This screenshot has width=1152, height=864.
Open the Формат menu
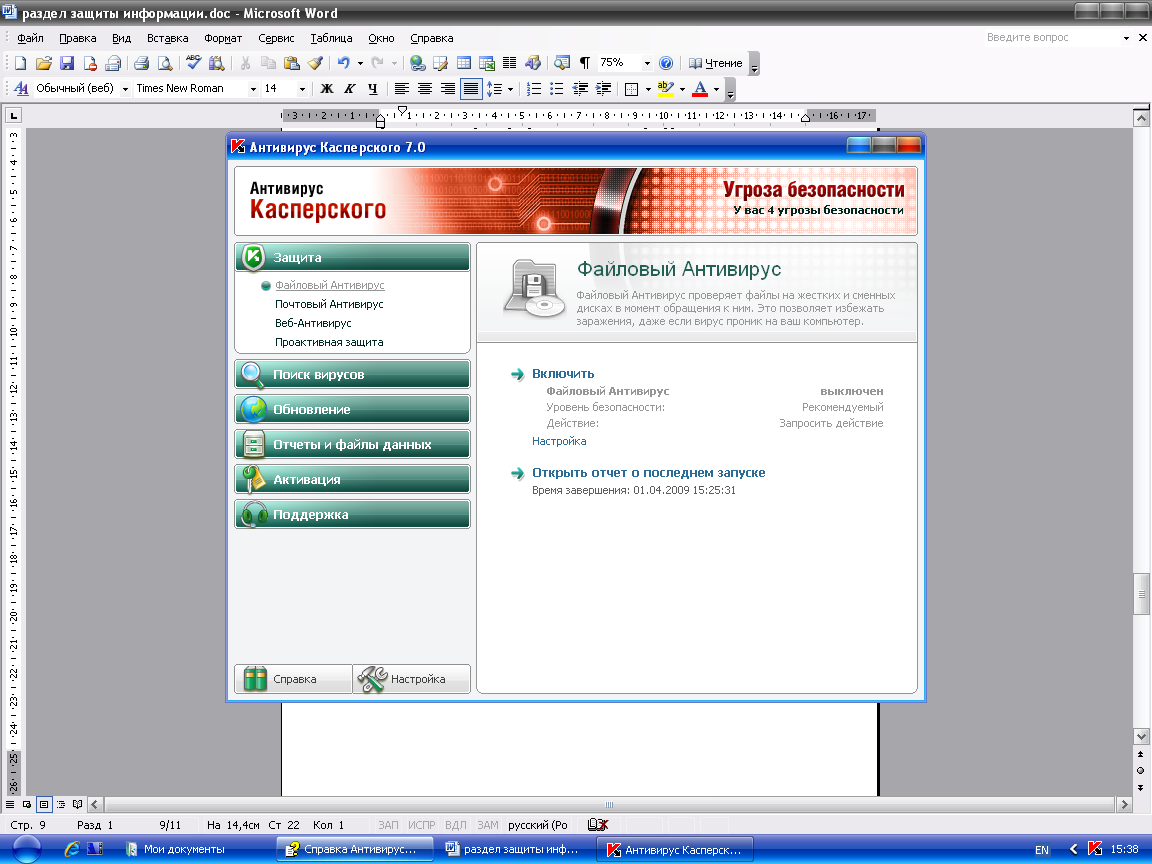tap(223, 38)
